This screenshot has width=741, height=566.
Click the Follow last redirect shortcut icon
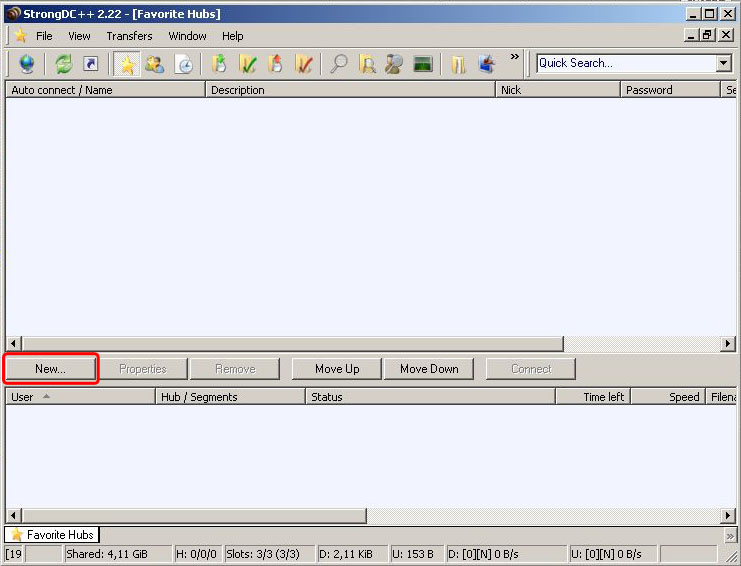point(91,64)
